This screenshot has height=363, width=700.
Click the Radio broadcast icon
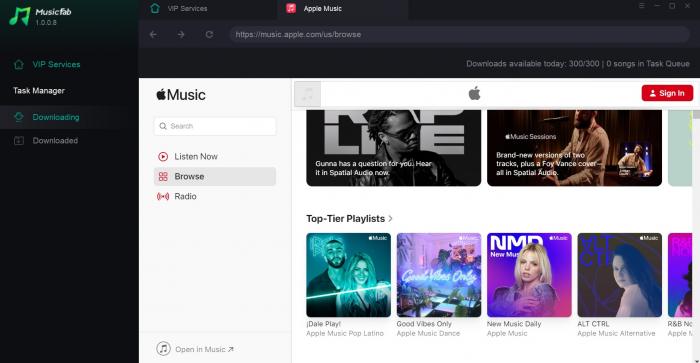(x=163, y=196)
